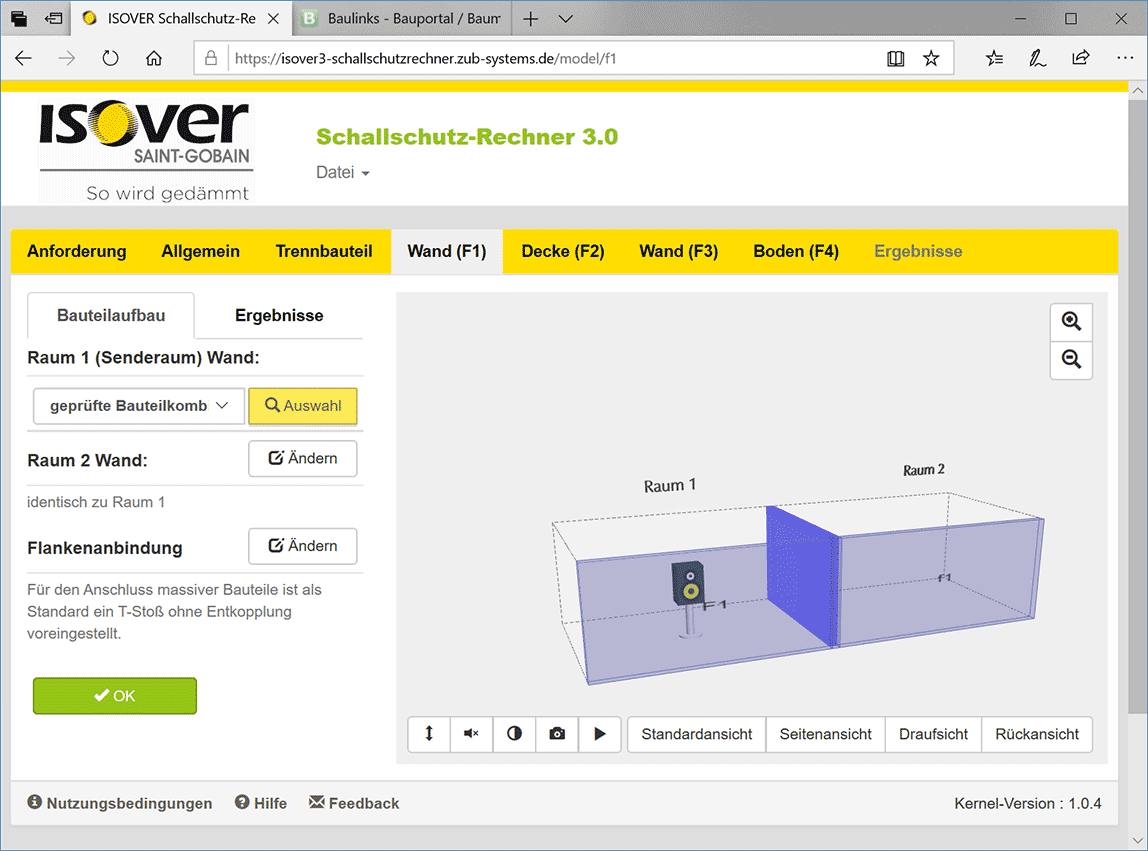Go to browser home page icon
Screen dimensions: 1148x851
[154, 59]
